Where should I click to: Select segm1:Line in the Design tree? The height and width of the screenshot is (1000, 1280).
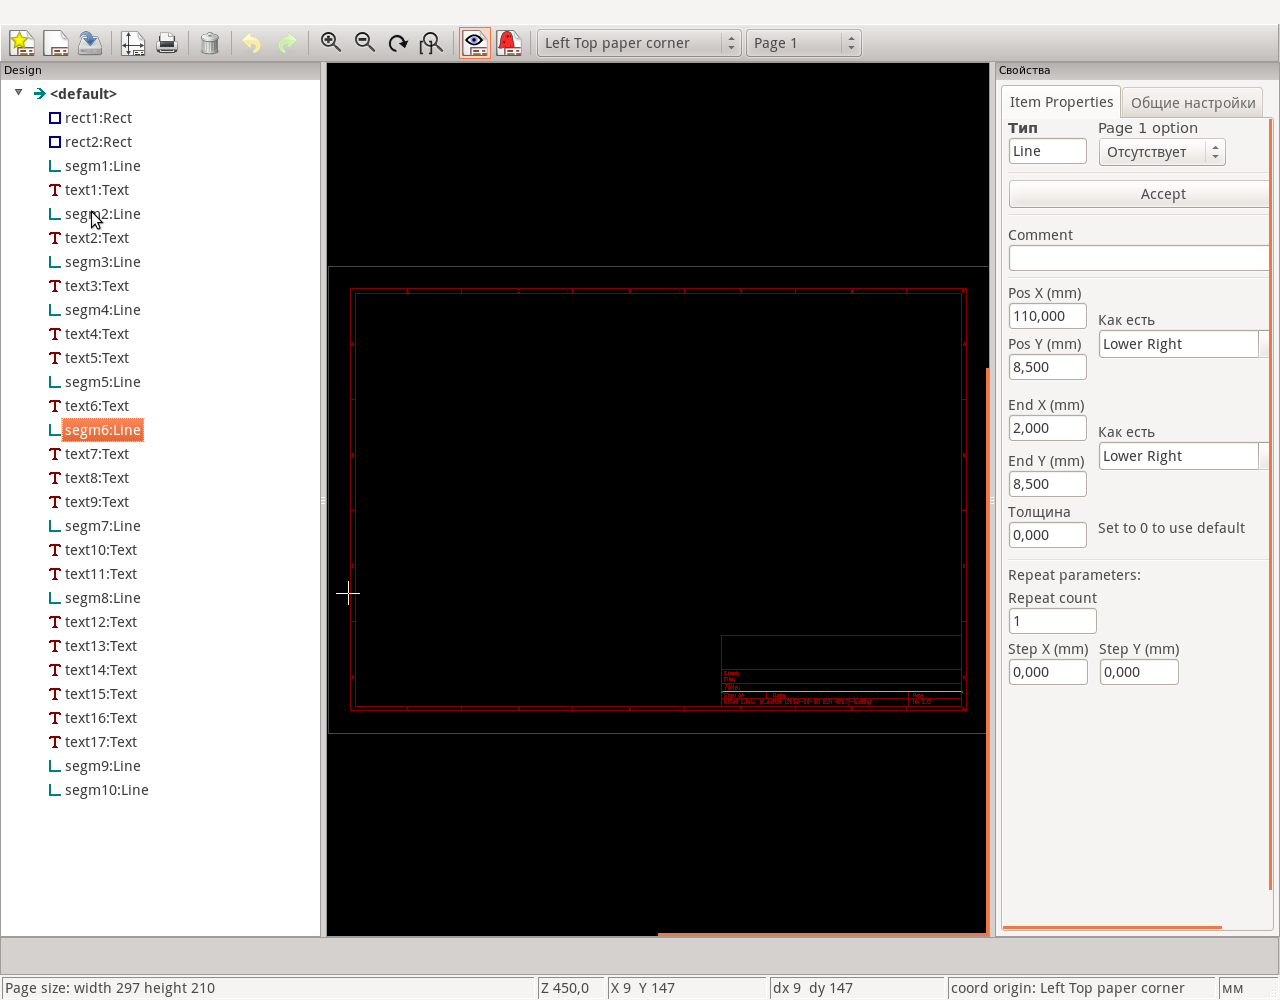click(101, 166)
